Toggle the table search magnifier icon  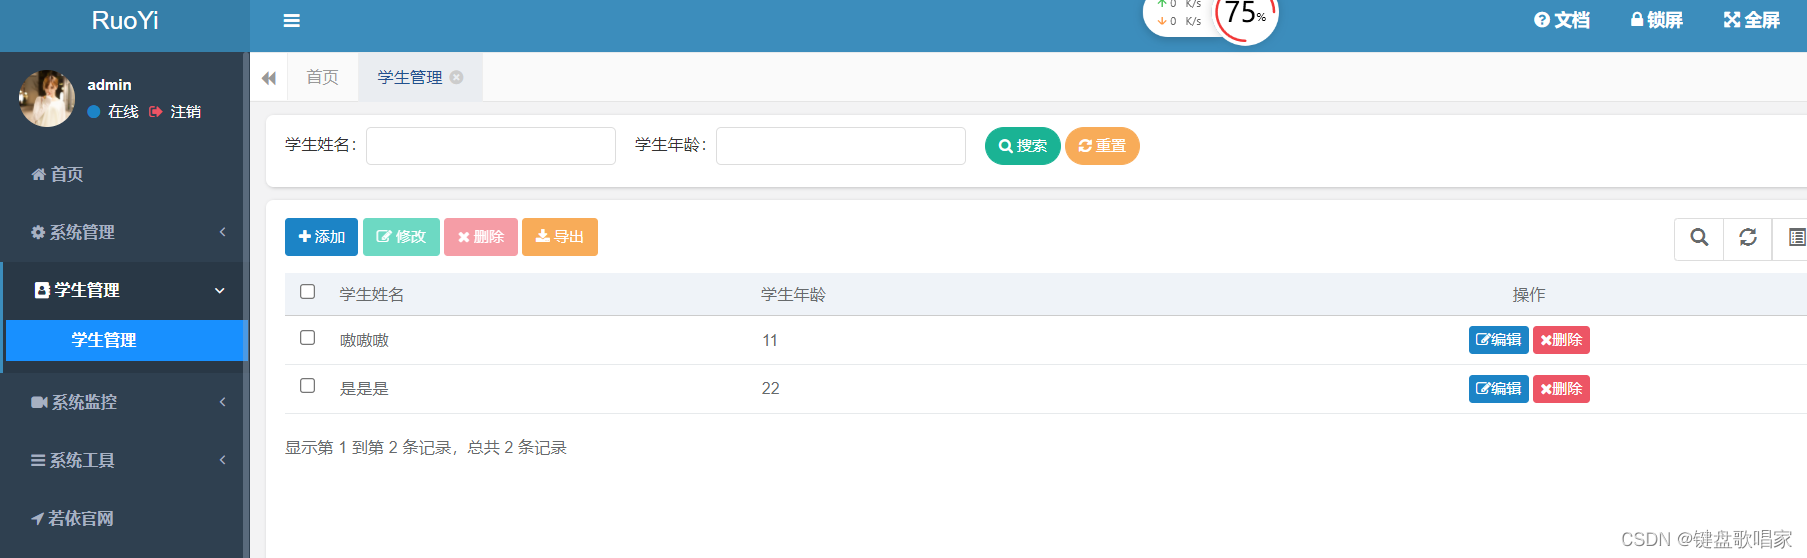click(x=1699, y=238)
